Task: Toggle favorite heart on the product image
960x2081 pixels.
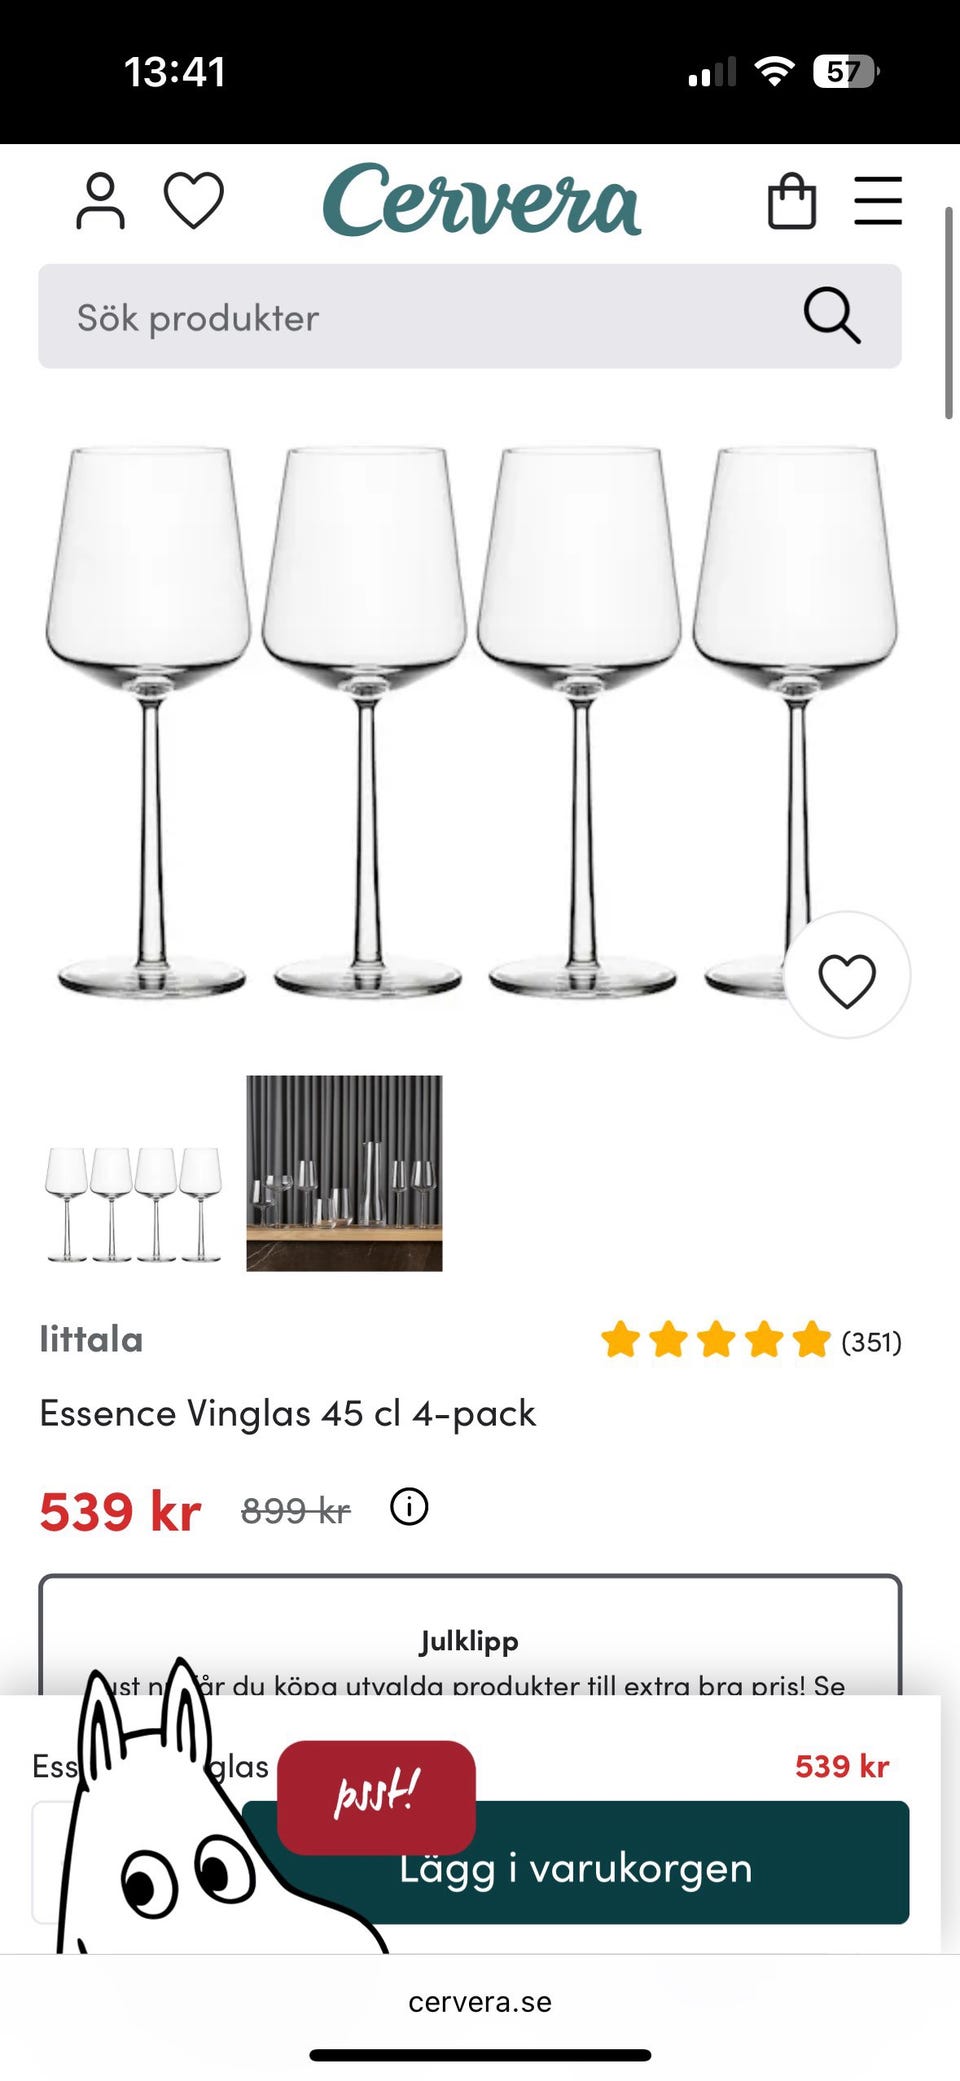Action: pos(846,977)
